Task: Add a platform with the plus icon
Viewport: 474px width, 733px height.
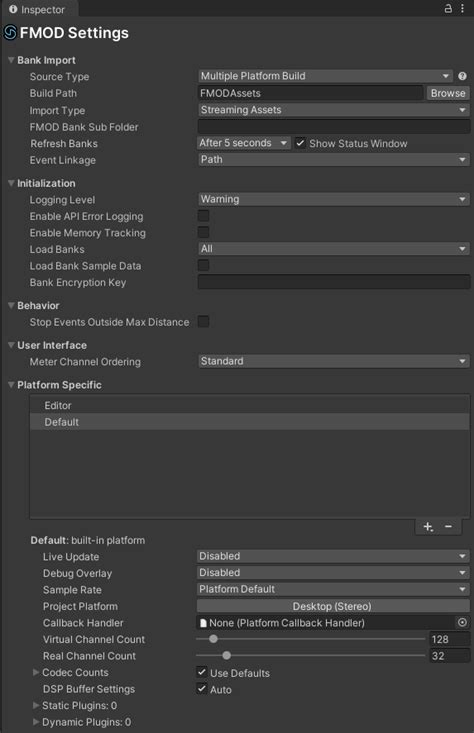Action: coord(428,527)
